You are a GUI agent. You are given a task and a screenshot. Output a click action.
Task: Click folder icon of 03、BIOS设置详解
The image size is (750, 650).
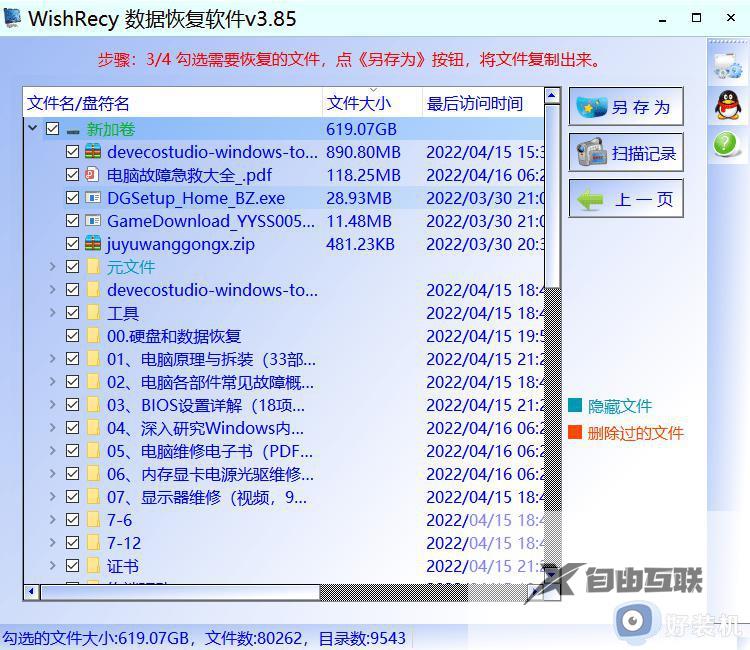(94, 404)
